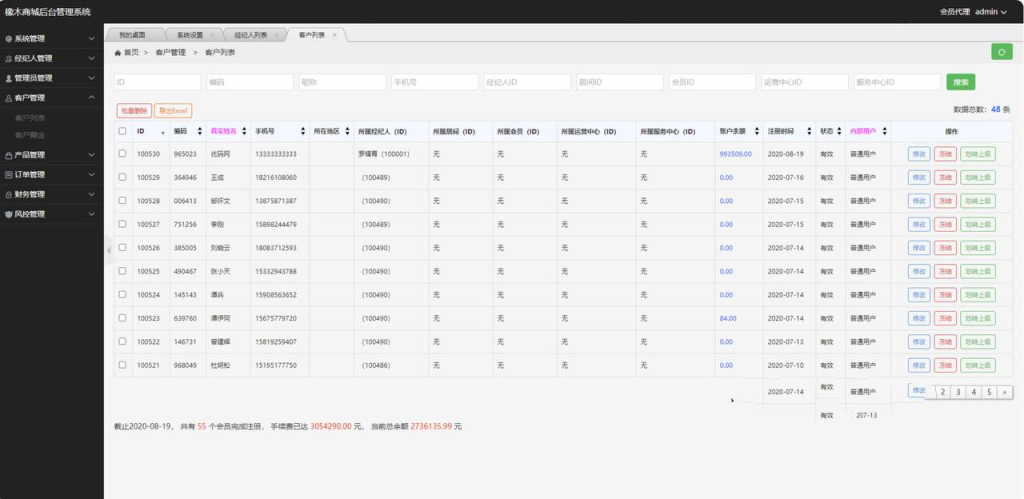Close the 客户列表 tab with its X
The image size is (1024, 499).
[334, 35]
